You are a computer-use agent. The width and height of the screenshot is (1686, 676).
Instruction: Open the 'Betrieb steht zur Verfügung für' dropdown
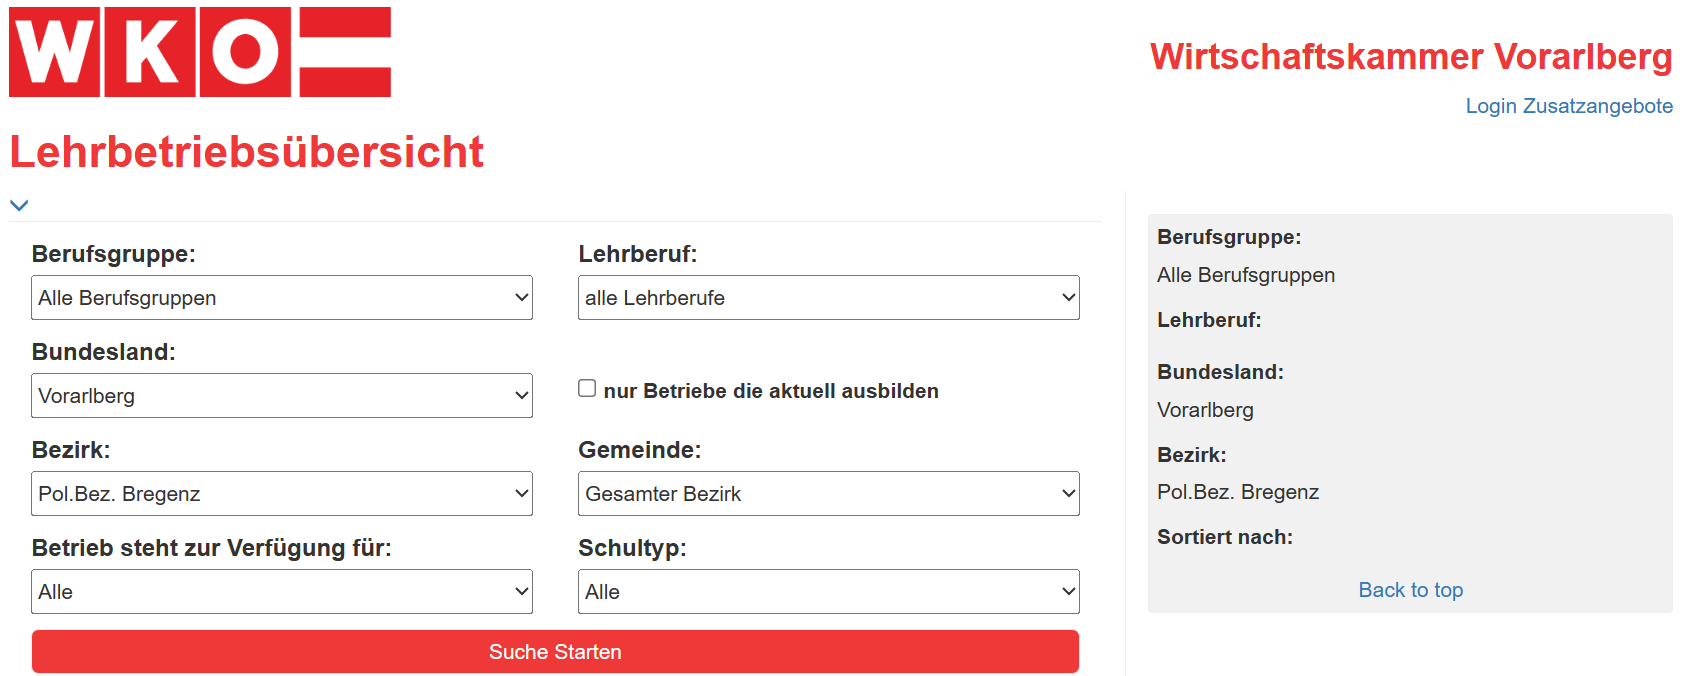282,592
